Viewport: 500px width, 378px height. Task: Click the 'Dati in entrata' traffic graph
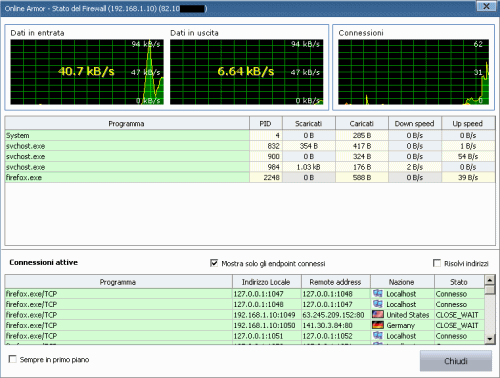point(87,72)
